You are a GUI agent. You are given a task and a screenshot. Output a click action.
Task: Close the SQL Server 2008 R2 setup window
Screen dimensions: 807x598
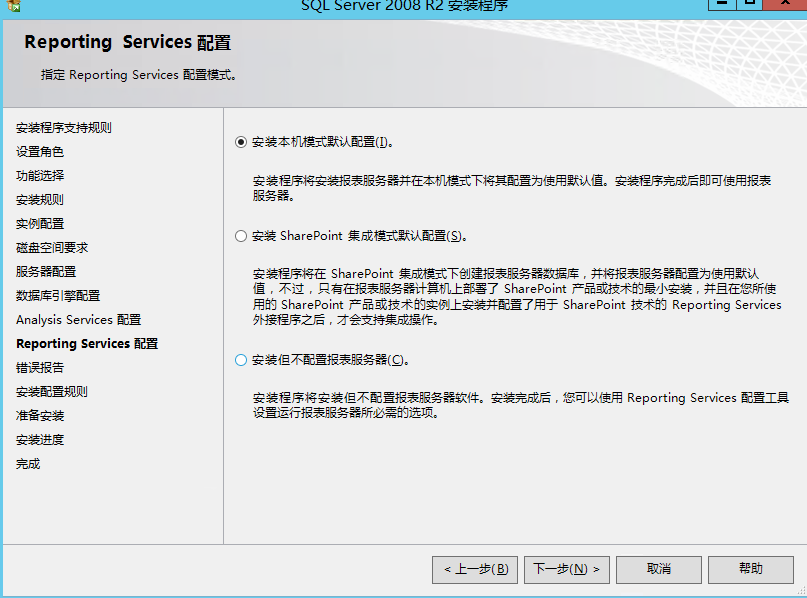[x=784, y=4]
